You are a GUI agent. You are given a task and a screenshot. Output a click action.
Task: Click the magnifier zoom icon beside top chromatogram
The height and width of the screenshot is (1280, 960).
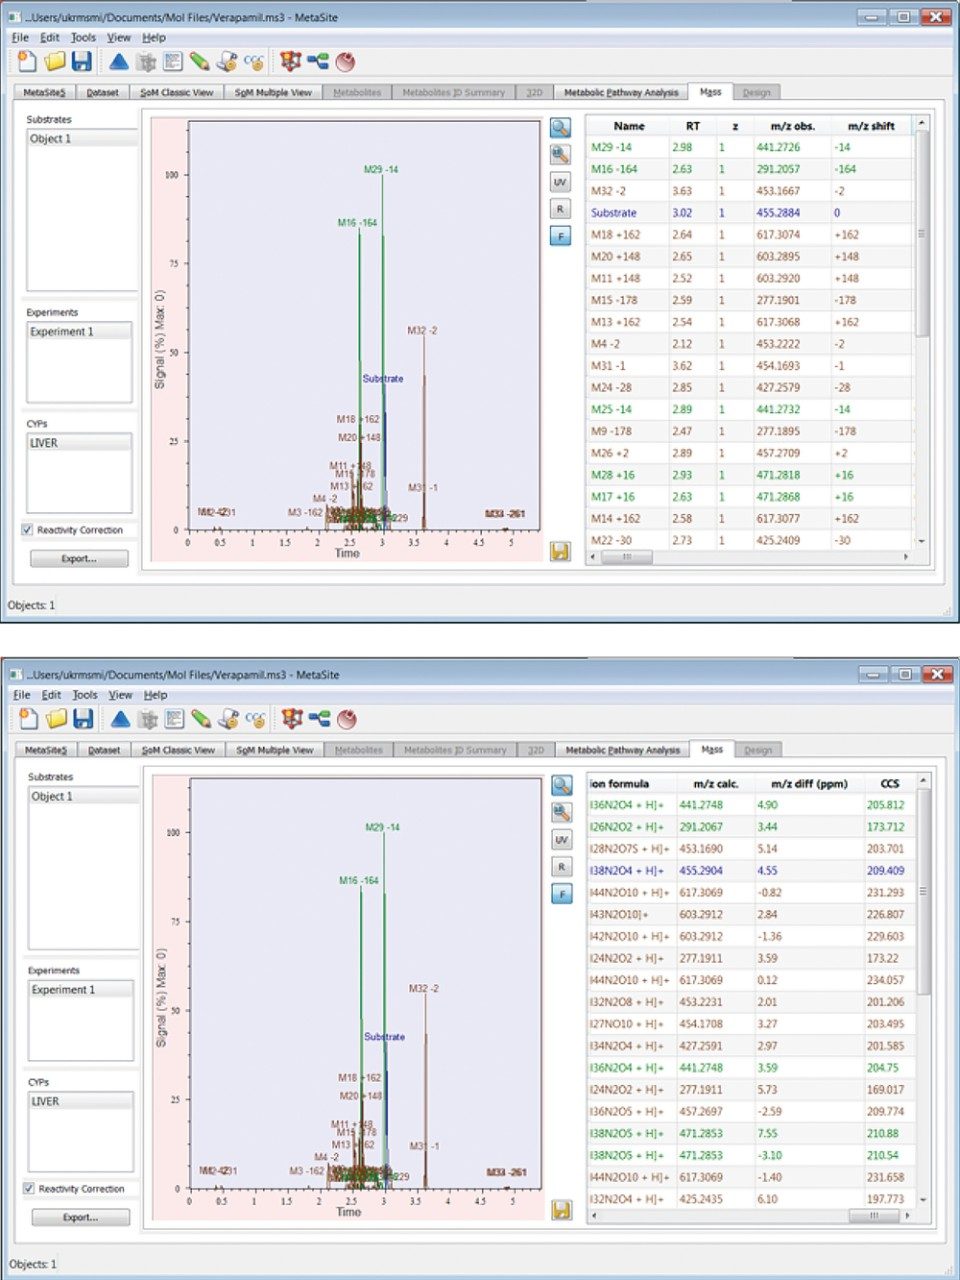[560, 128]
